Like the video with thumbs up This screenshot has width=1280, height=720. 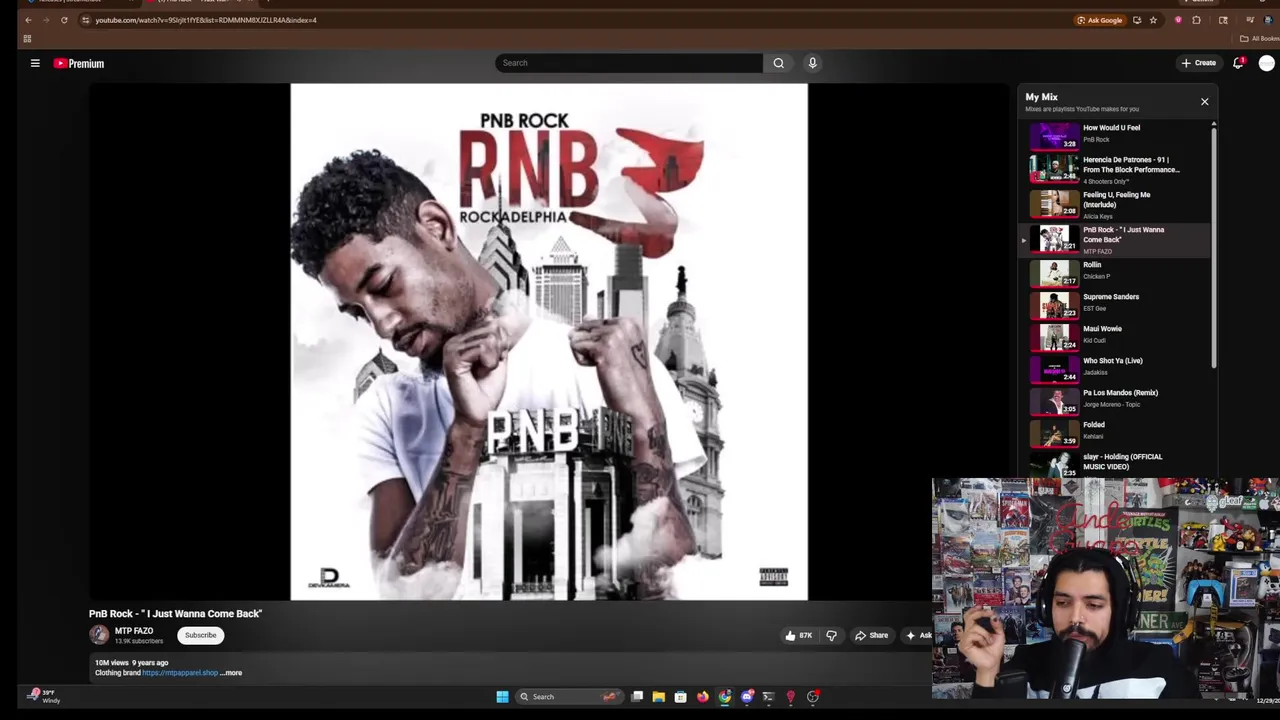pyautogui.click(x=799, y=635)
